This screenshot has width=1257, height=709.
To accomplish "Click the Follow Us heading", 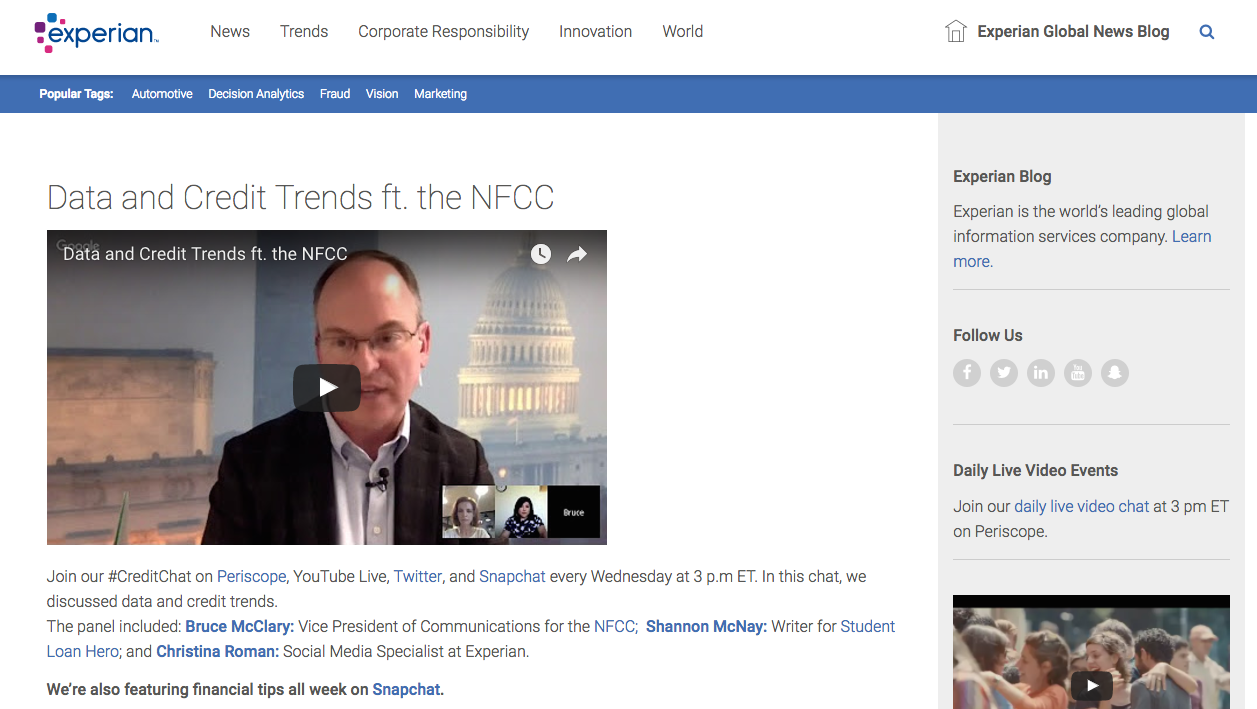I will click(988, 336).
